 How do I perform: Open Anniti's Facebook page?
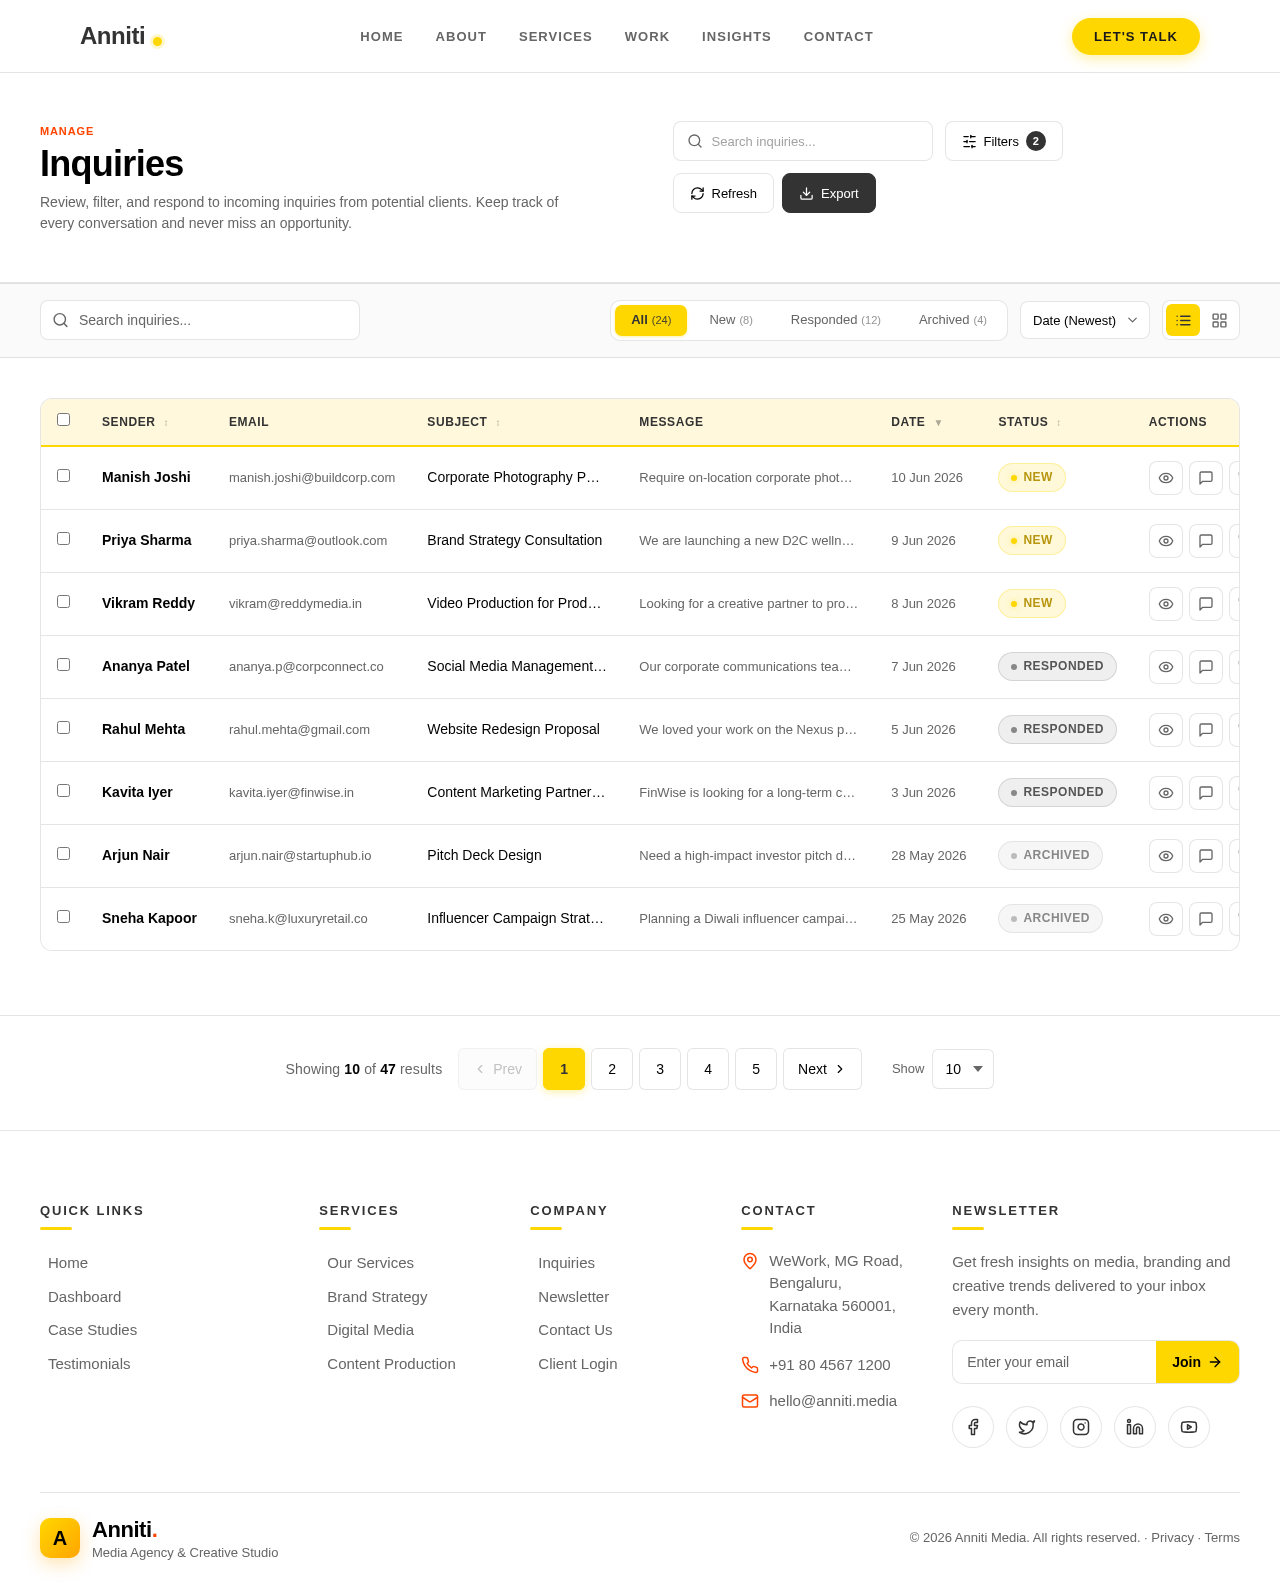[973, 1427]
